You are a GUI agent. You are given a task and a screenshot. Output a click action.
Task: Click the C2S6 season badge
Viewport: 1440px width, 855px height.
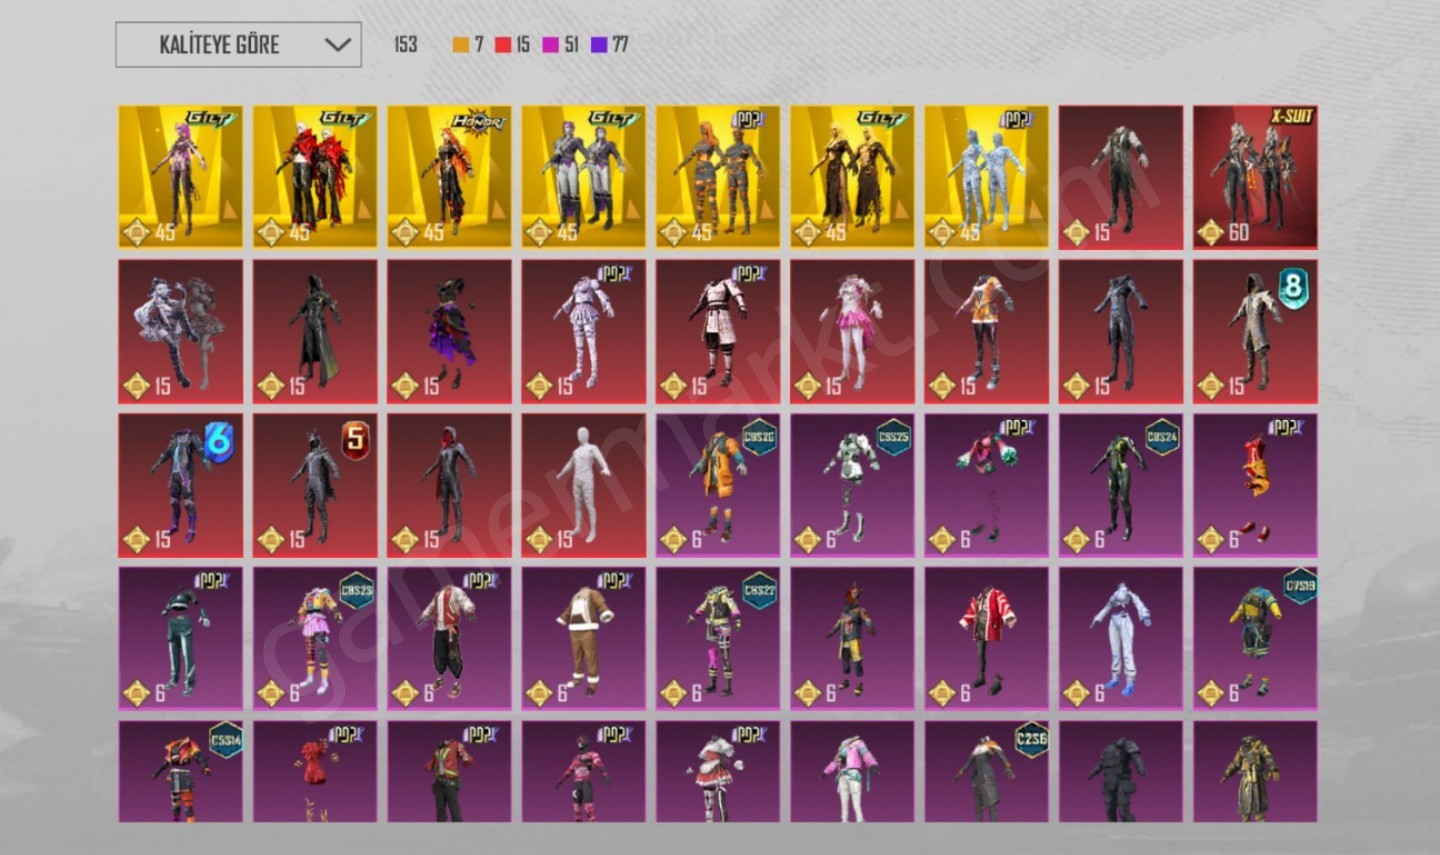pyautogui.click(x=1031, y=741)
